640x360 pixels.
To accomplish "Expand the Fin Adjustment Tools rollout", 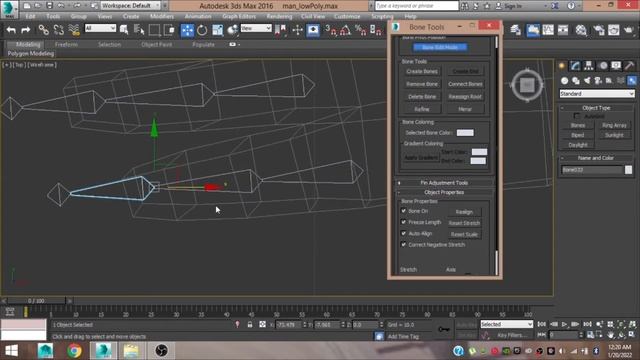I will 444,183.
